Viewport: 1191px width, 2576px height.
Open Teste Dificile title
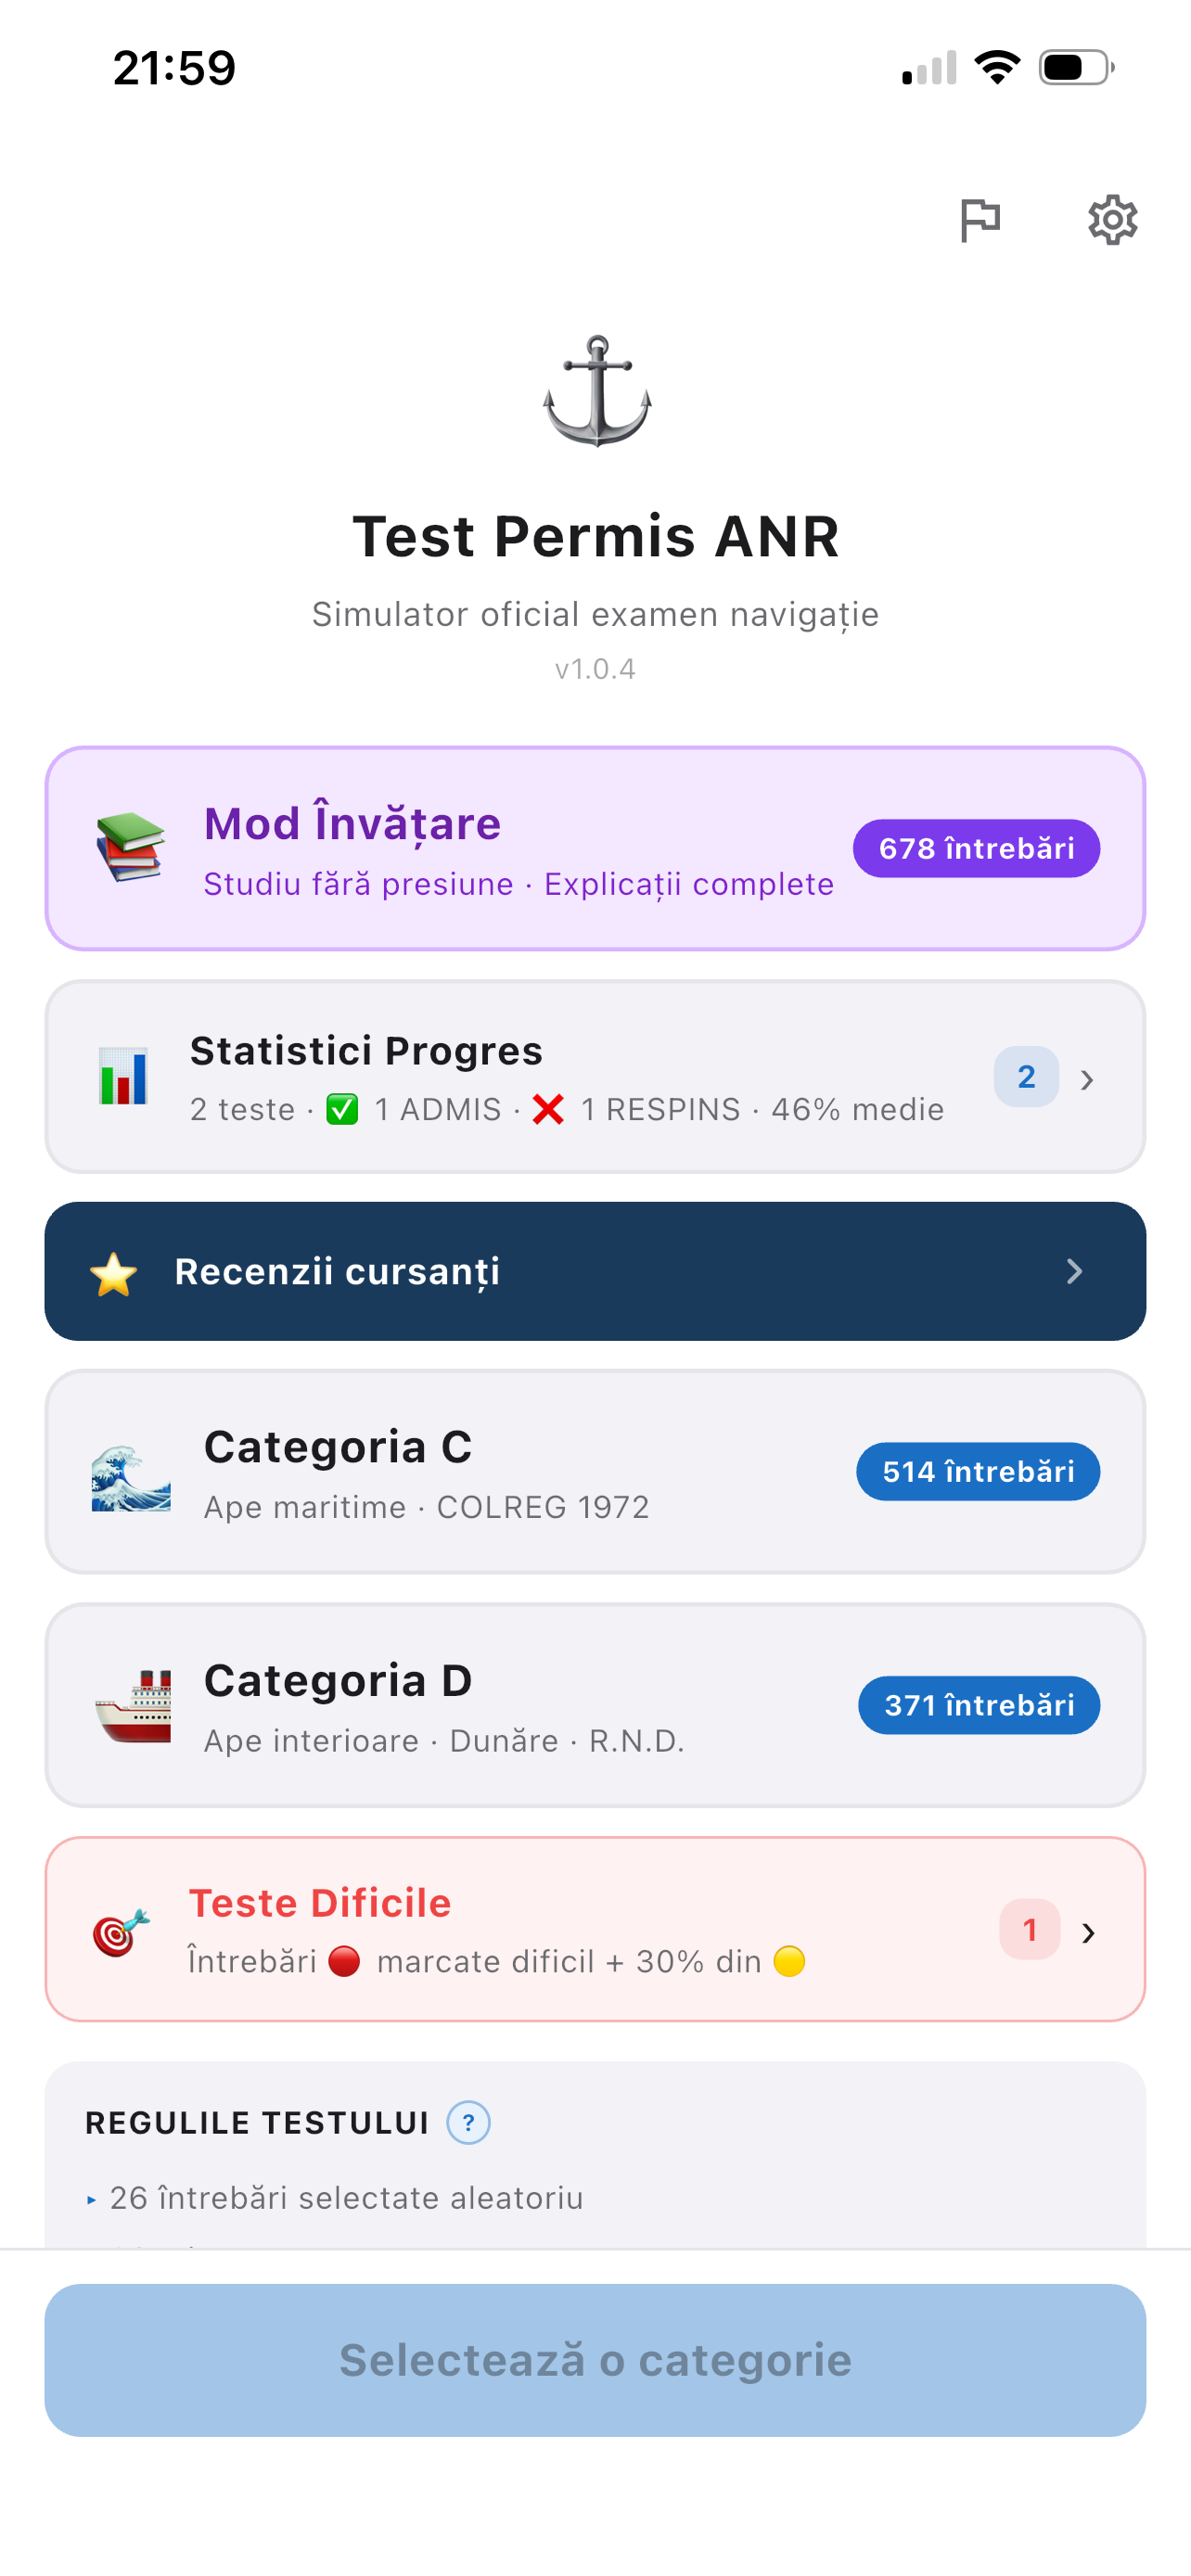click(320, 1903)
